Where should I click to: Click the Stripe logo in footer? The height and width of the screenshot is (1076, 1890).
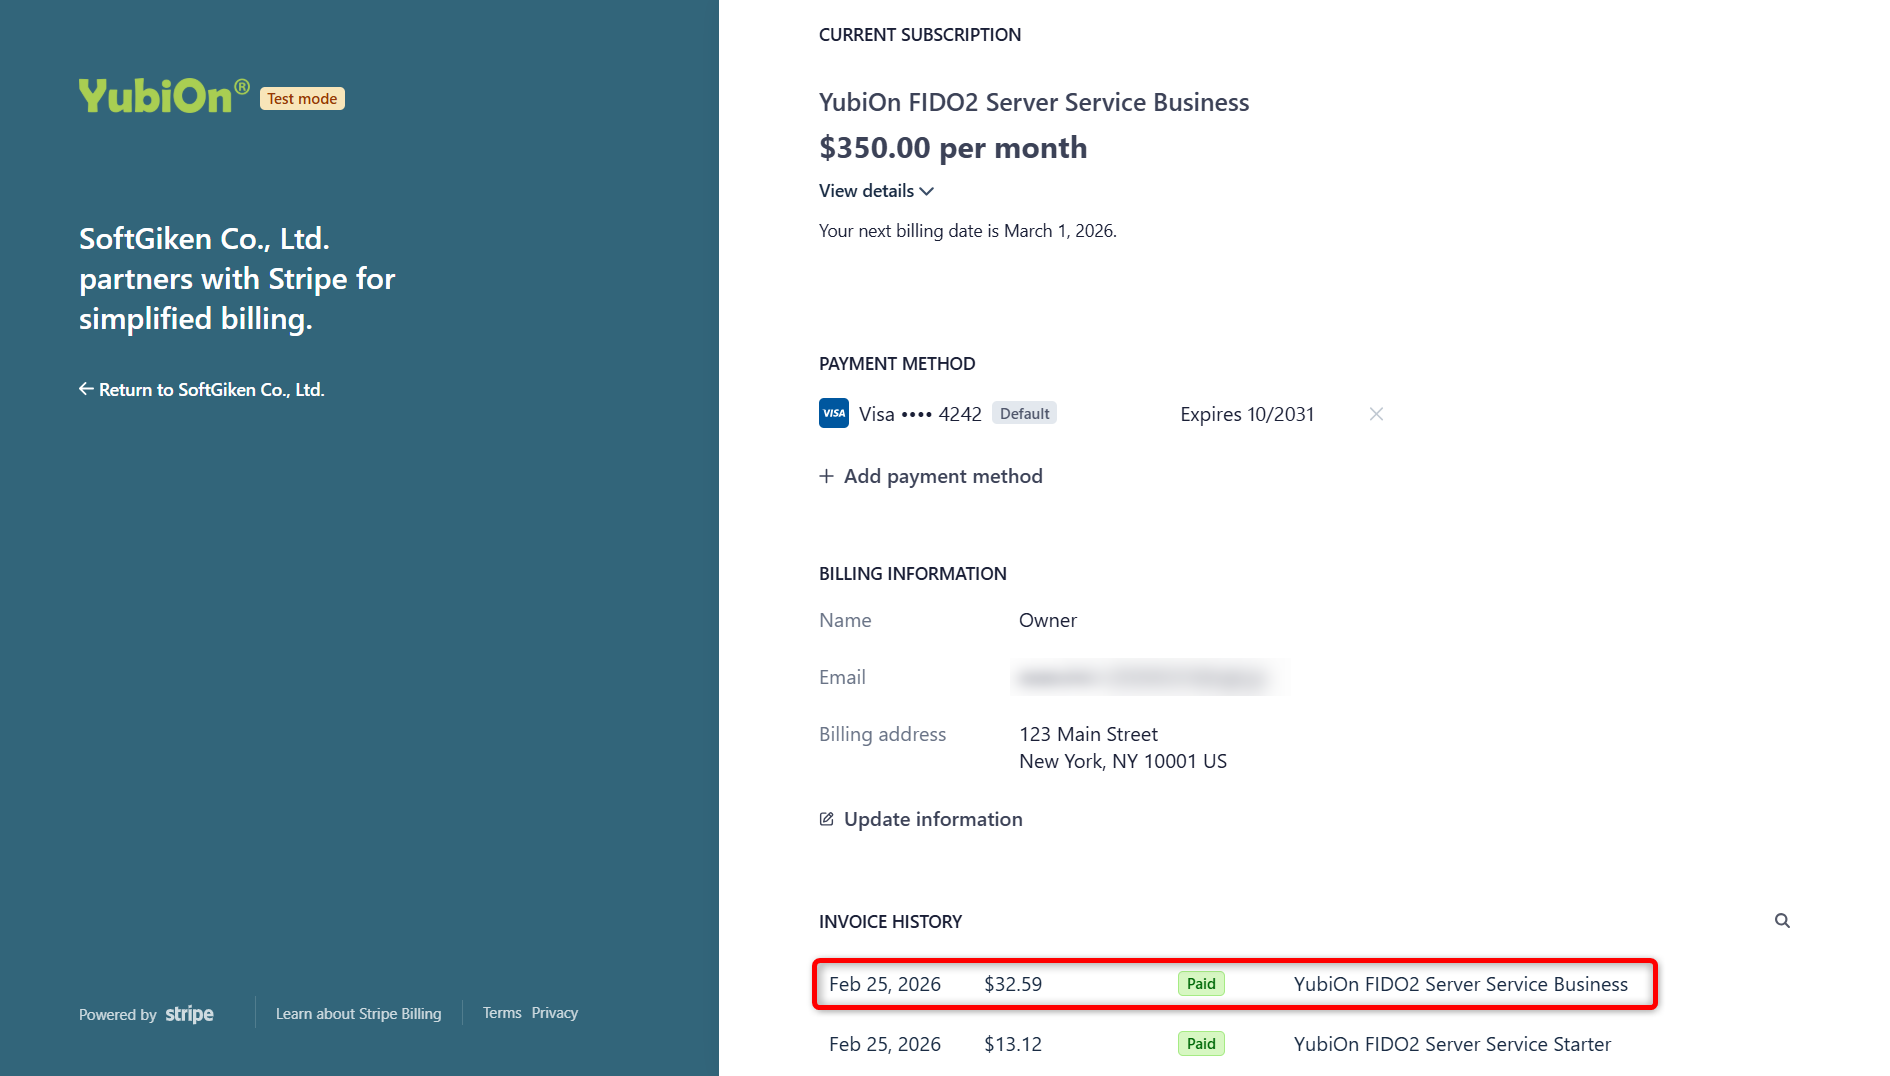189,1014
